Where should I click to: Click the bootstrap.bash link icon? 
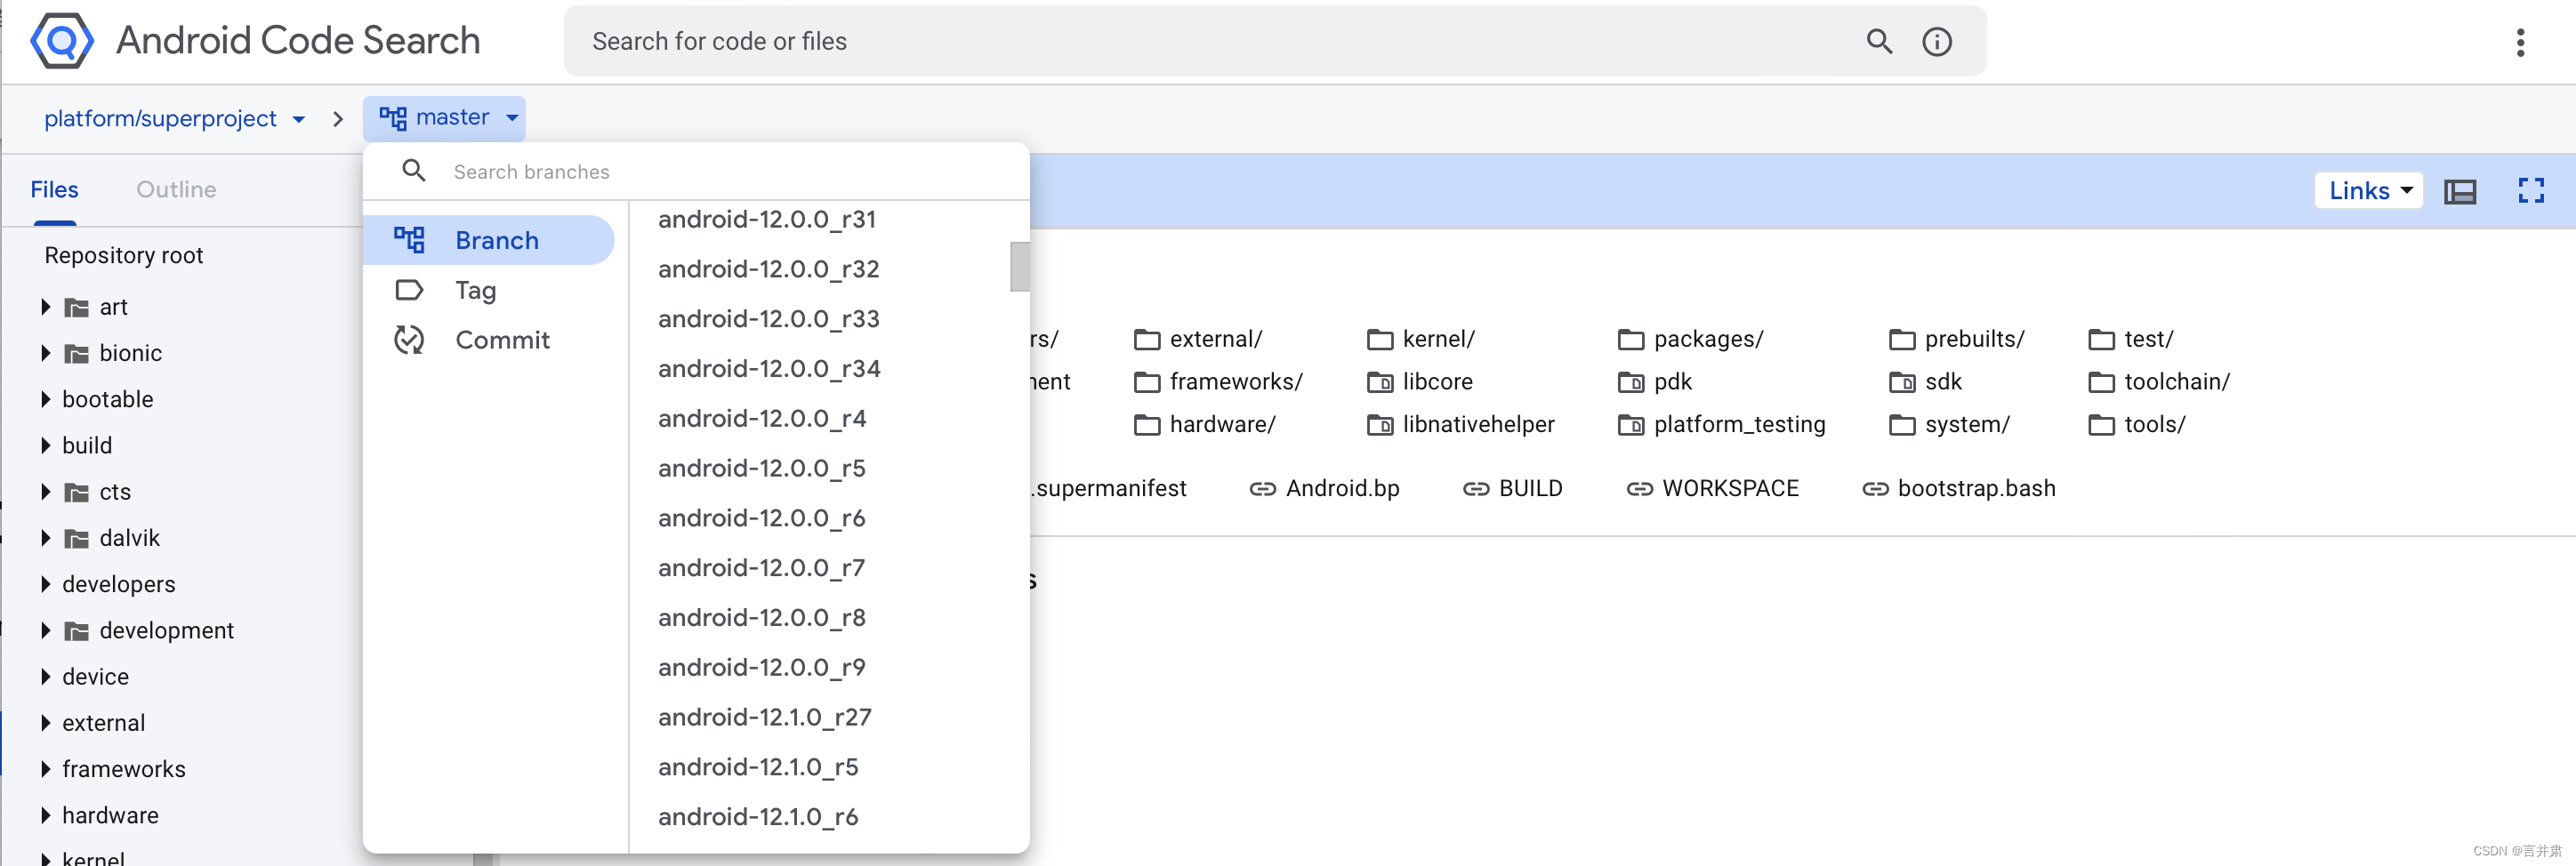[x=1875, y=489]
